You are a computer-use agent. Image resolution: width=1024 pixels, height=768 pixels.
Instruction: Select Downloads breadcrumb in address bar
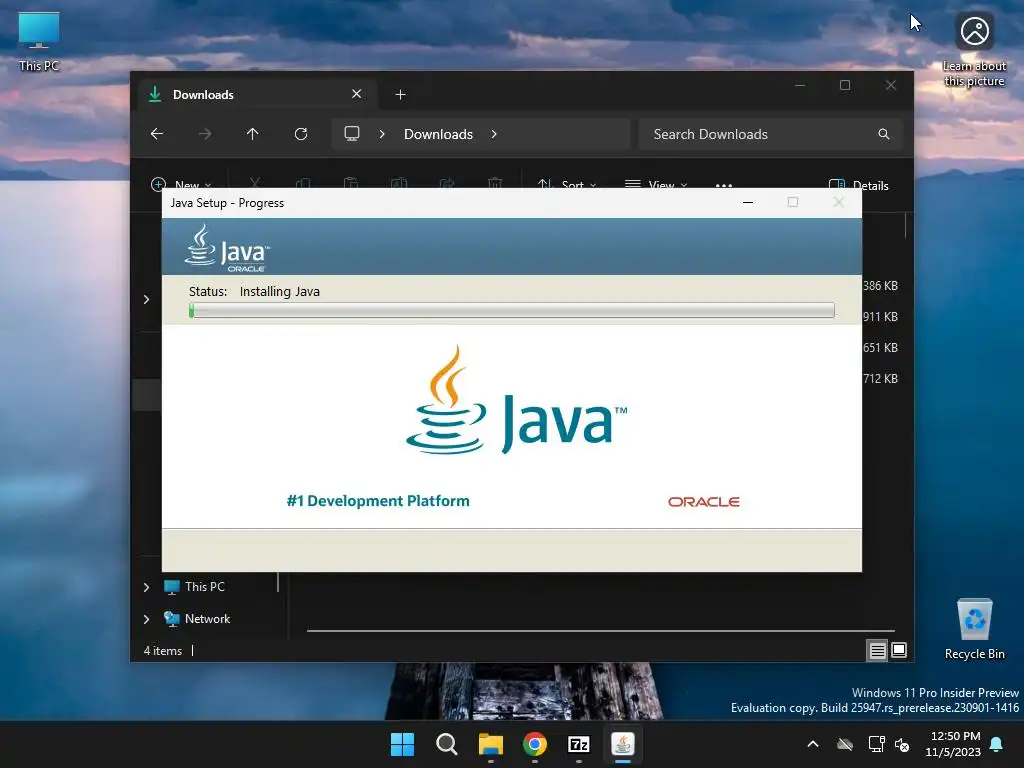438,134
